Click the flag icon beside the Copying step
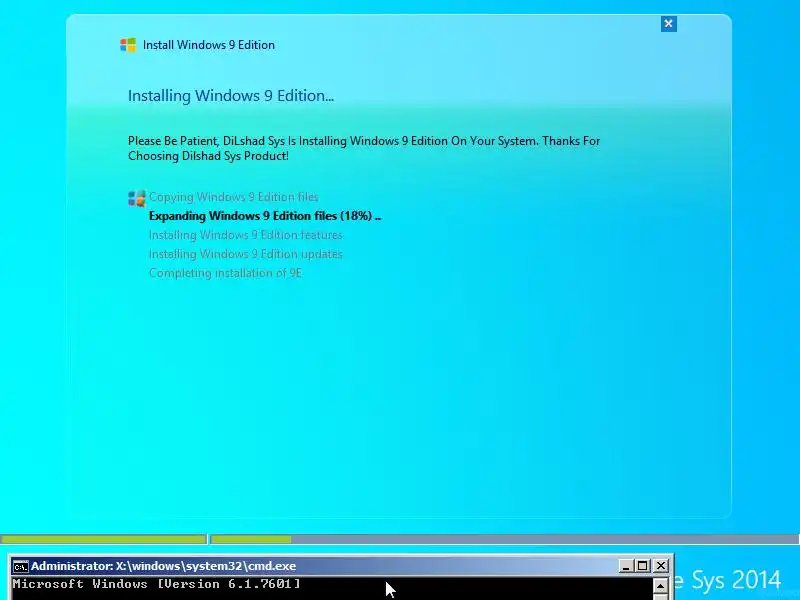The width and height of the screenshot is (800, 600). [137, 198]
